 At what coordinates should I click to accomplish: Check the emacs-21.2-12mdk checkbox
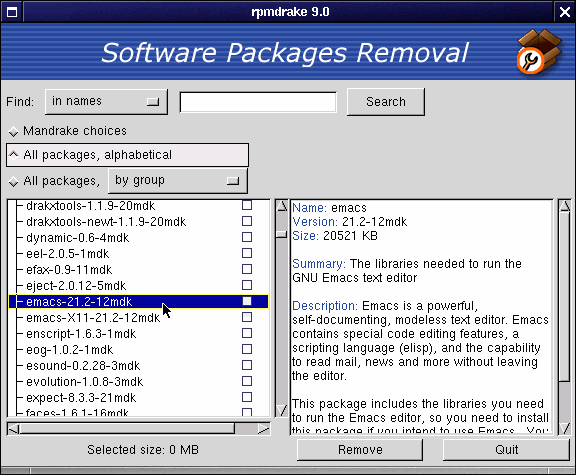point(247,301)
